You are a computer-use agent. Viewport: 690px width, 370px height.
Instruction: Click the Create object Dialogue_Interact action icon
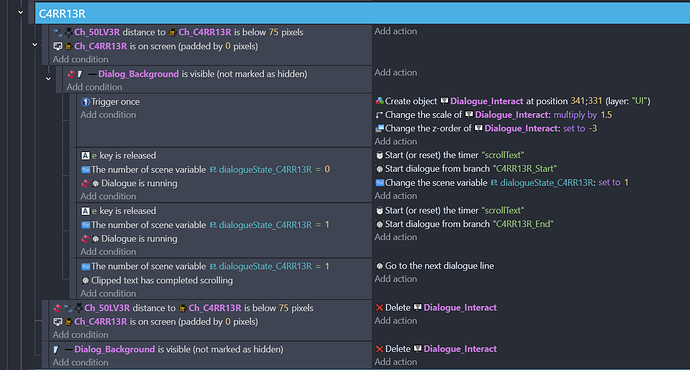[379, 101]
